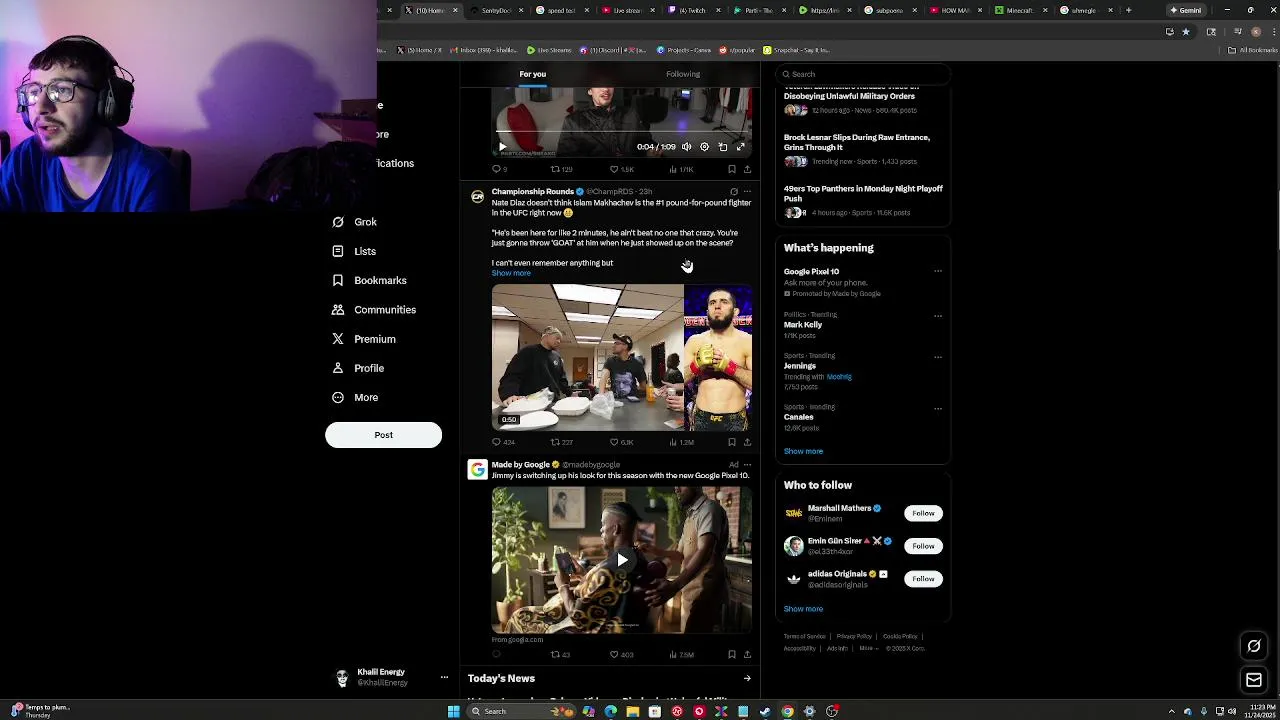Screen dimensions: 1280x720
Task: Play the Nate Diaz video thumbnail
Action: (621, 357)
